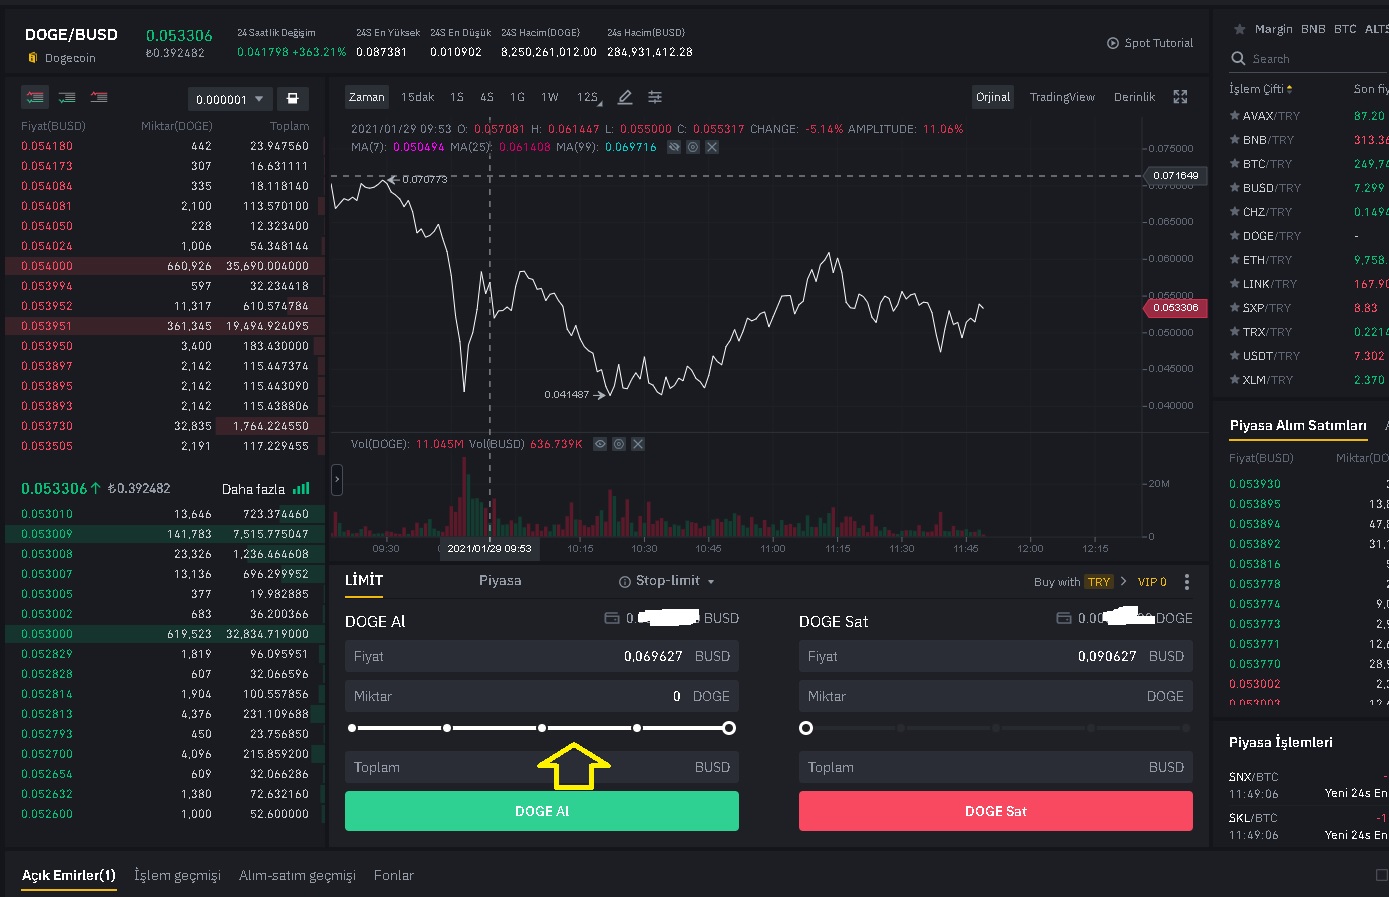Remove the MA indicator with X
Image resolution: width=1389 pixels, height=897 pixels.
712,147
